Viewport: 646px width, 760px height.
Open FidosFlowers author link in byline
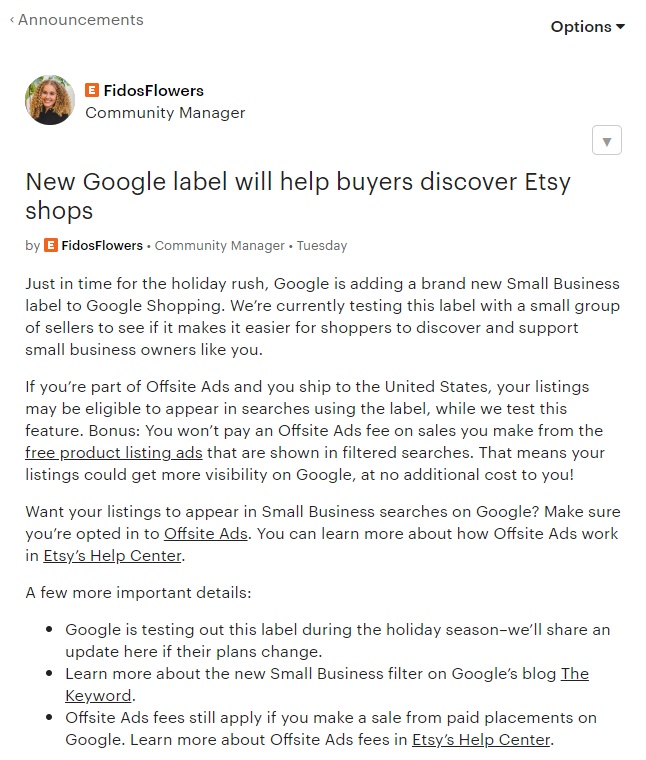[102, 246]
